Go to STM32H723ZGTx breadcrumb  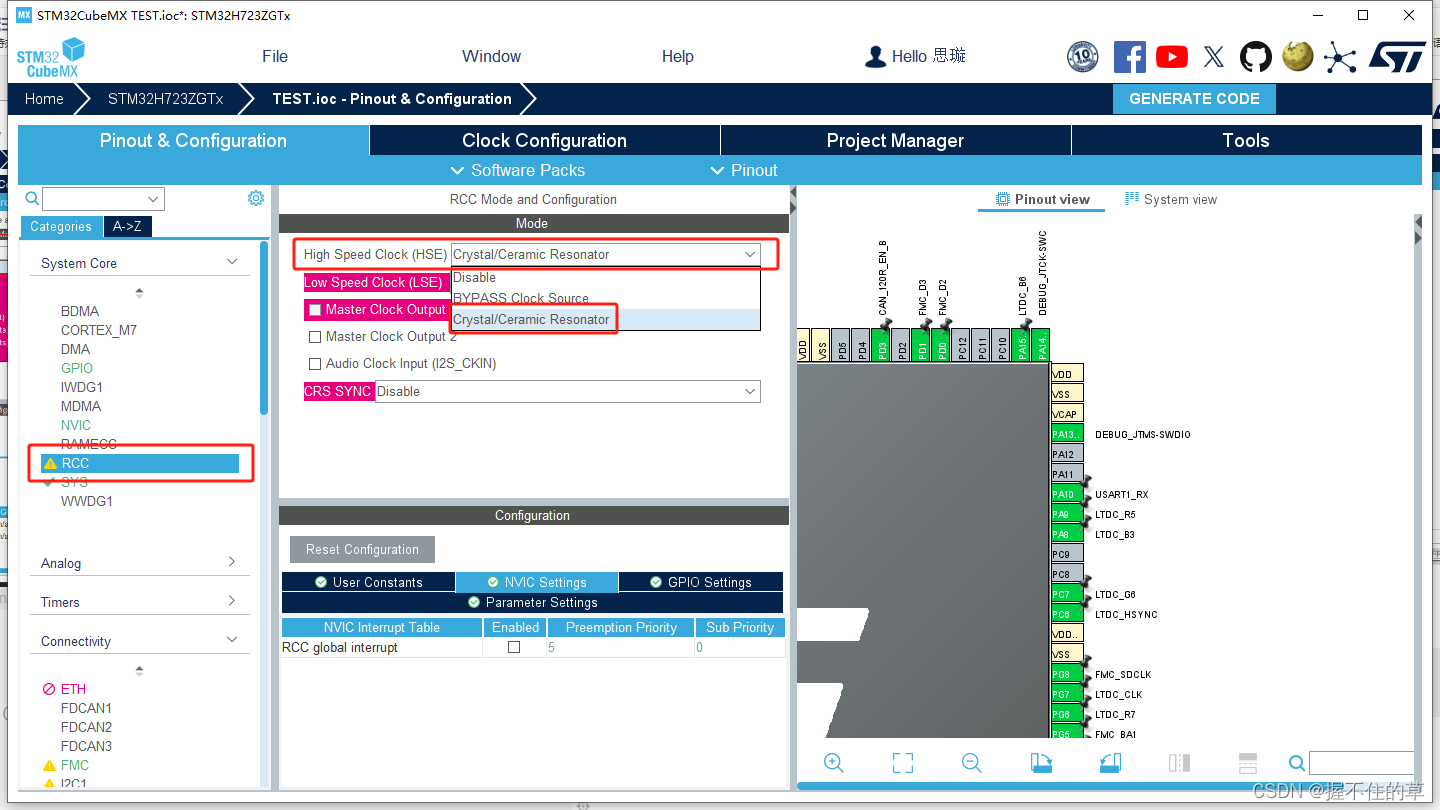(x=165, y=99)
